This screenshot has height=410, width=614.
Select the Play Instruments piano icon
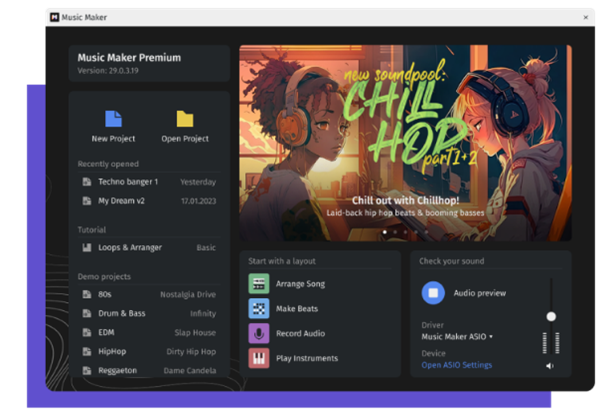tap(259, 358)
